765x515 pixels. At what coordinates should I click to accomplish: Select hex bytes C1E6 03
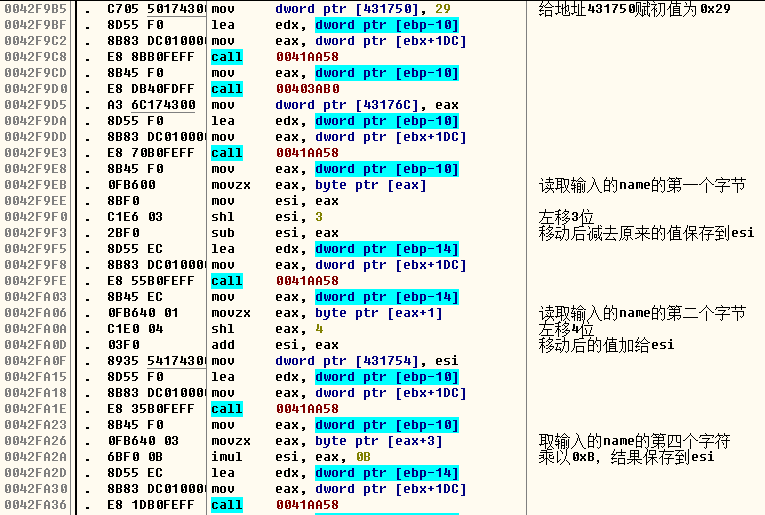click(136, 217)
